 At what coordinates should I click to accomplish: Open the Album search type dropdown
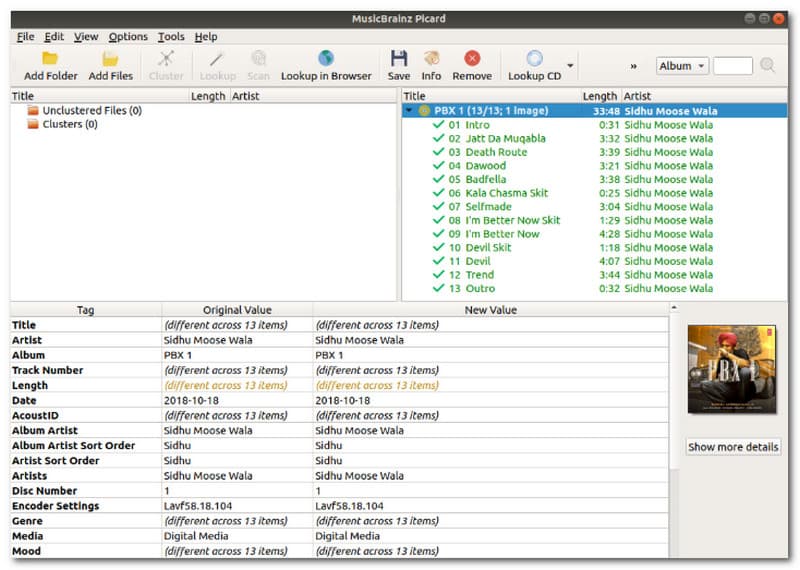[x=682, y=66]
